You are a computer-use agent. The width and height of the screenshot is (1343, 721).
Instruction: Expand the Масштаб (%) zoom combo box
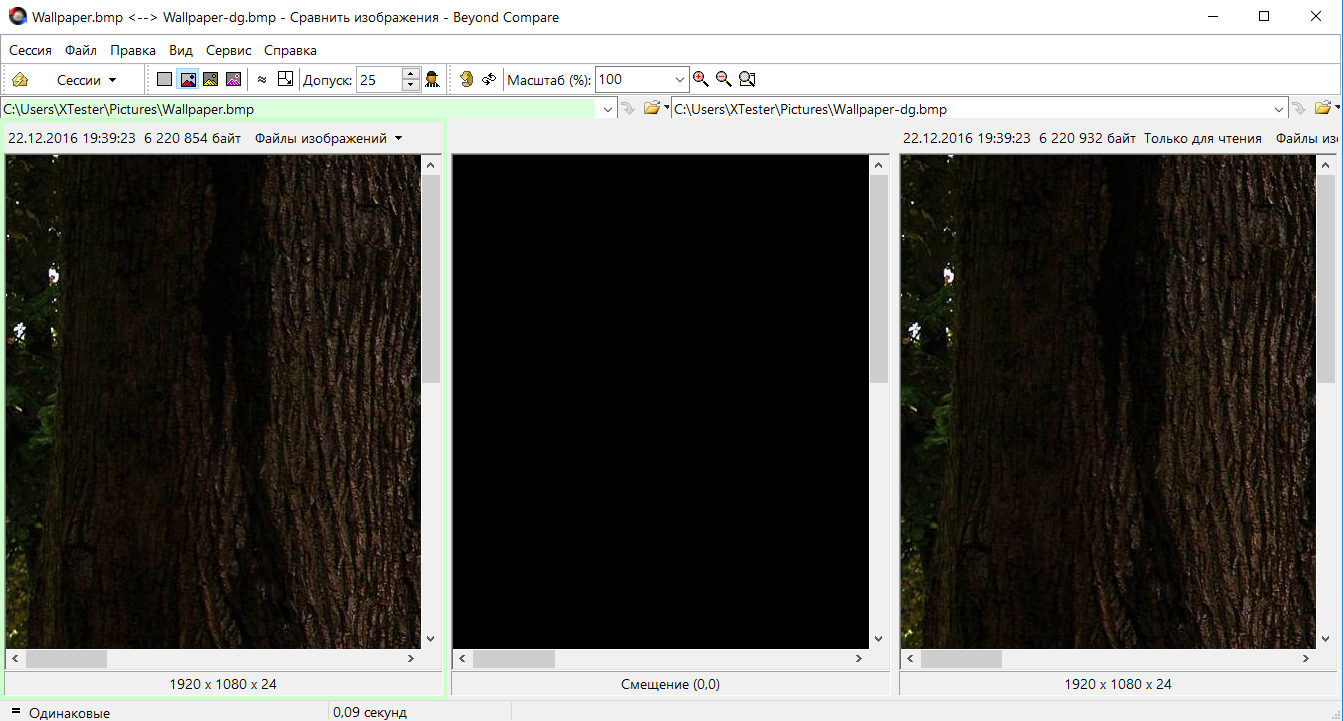[x=680, y=80]
